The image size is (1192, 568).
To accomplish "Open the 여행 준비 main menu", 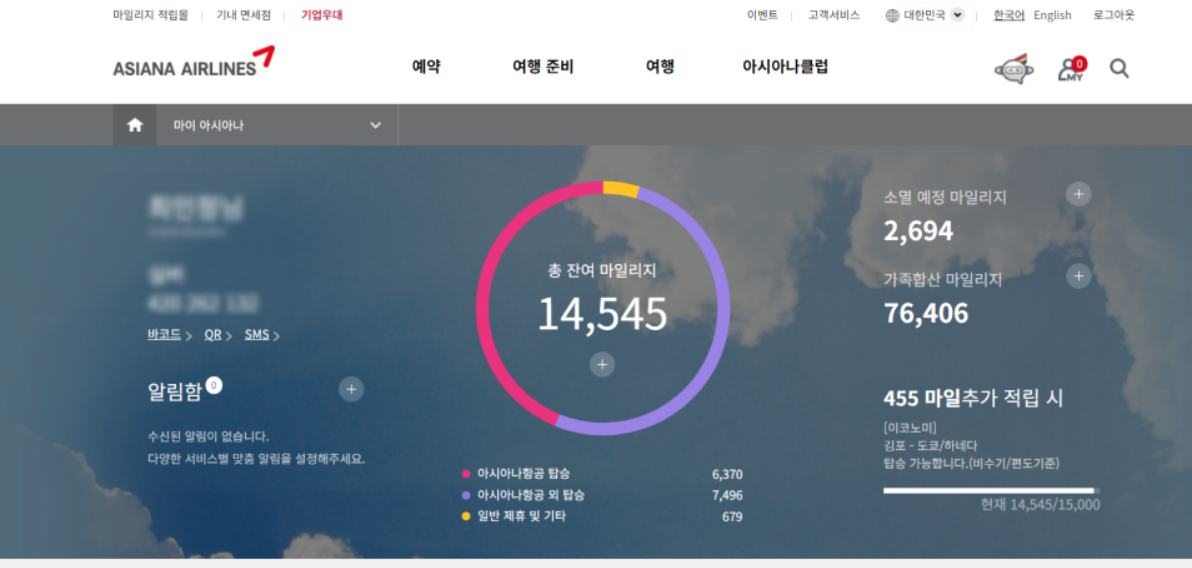I will point(543,67).
